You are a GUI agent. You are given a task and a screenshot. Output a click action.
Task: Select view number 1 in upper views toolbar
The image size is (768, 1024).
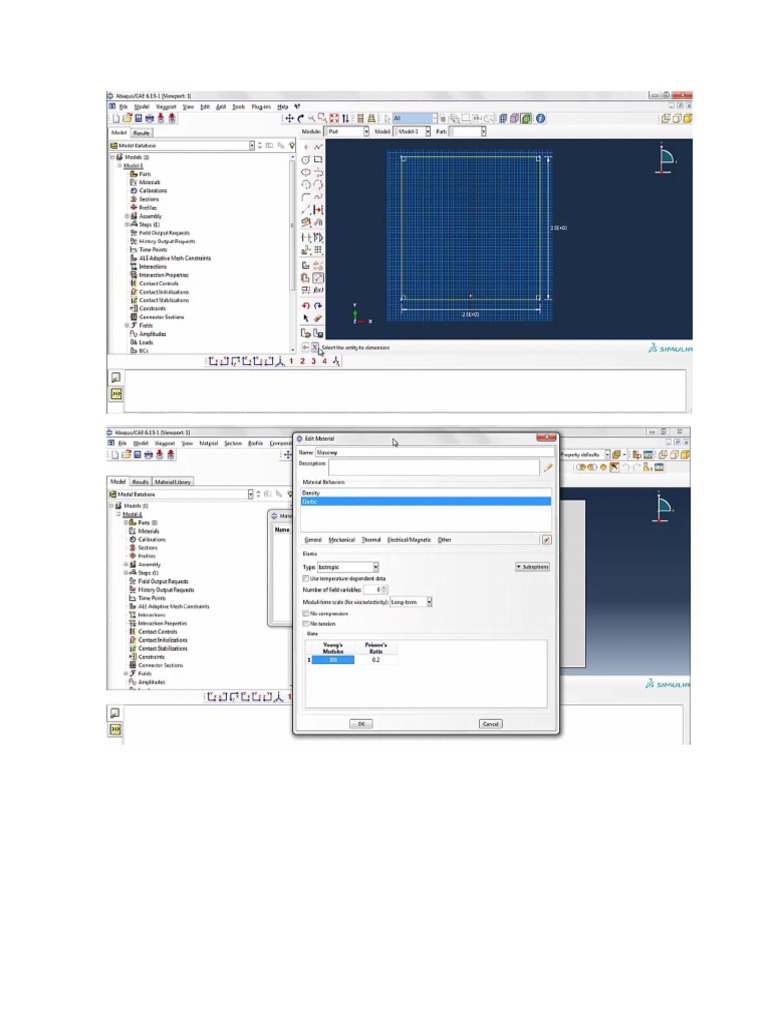coord(291,361)
